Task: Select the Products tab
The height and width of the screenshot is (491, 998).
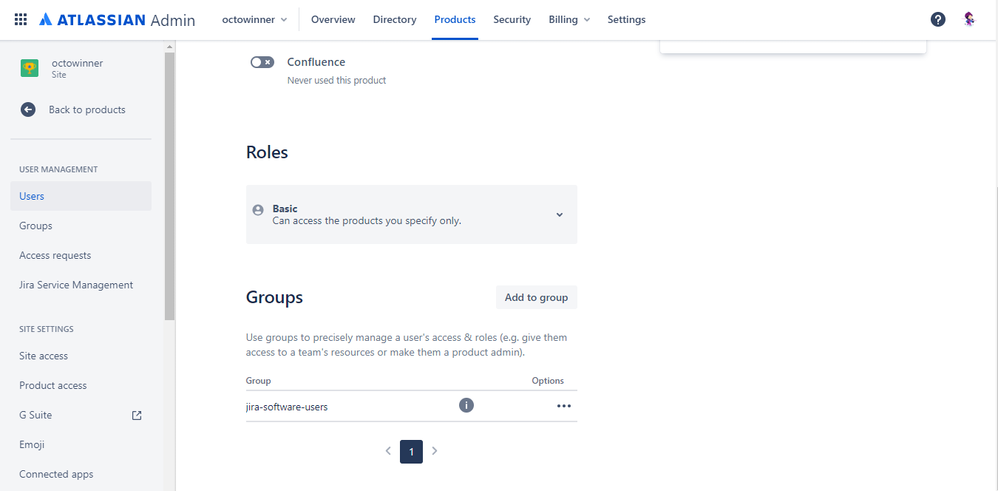Action: pyautogui.click(x=455, y=20)
